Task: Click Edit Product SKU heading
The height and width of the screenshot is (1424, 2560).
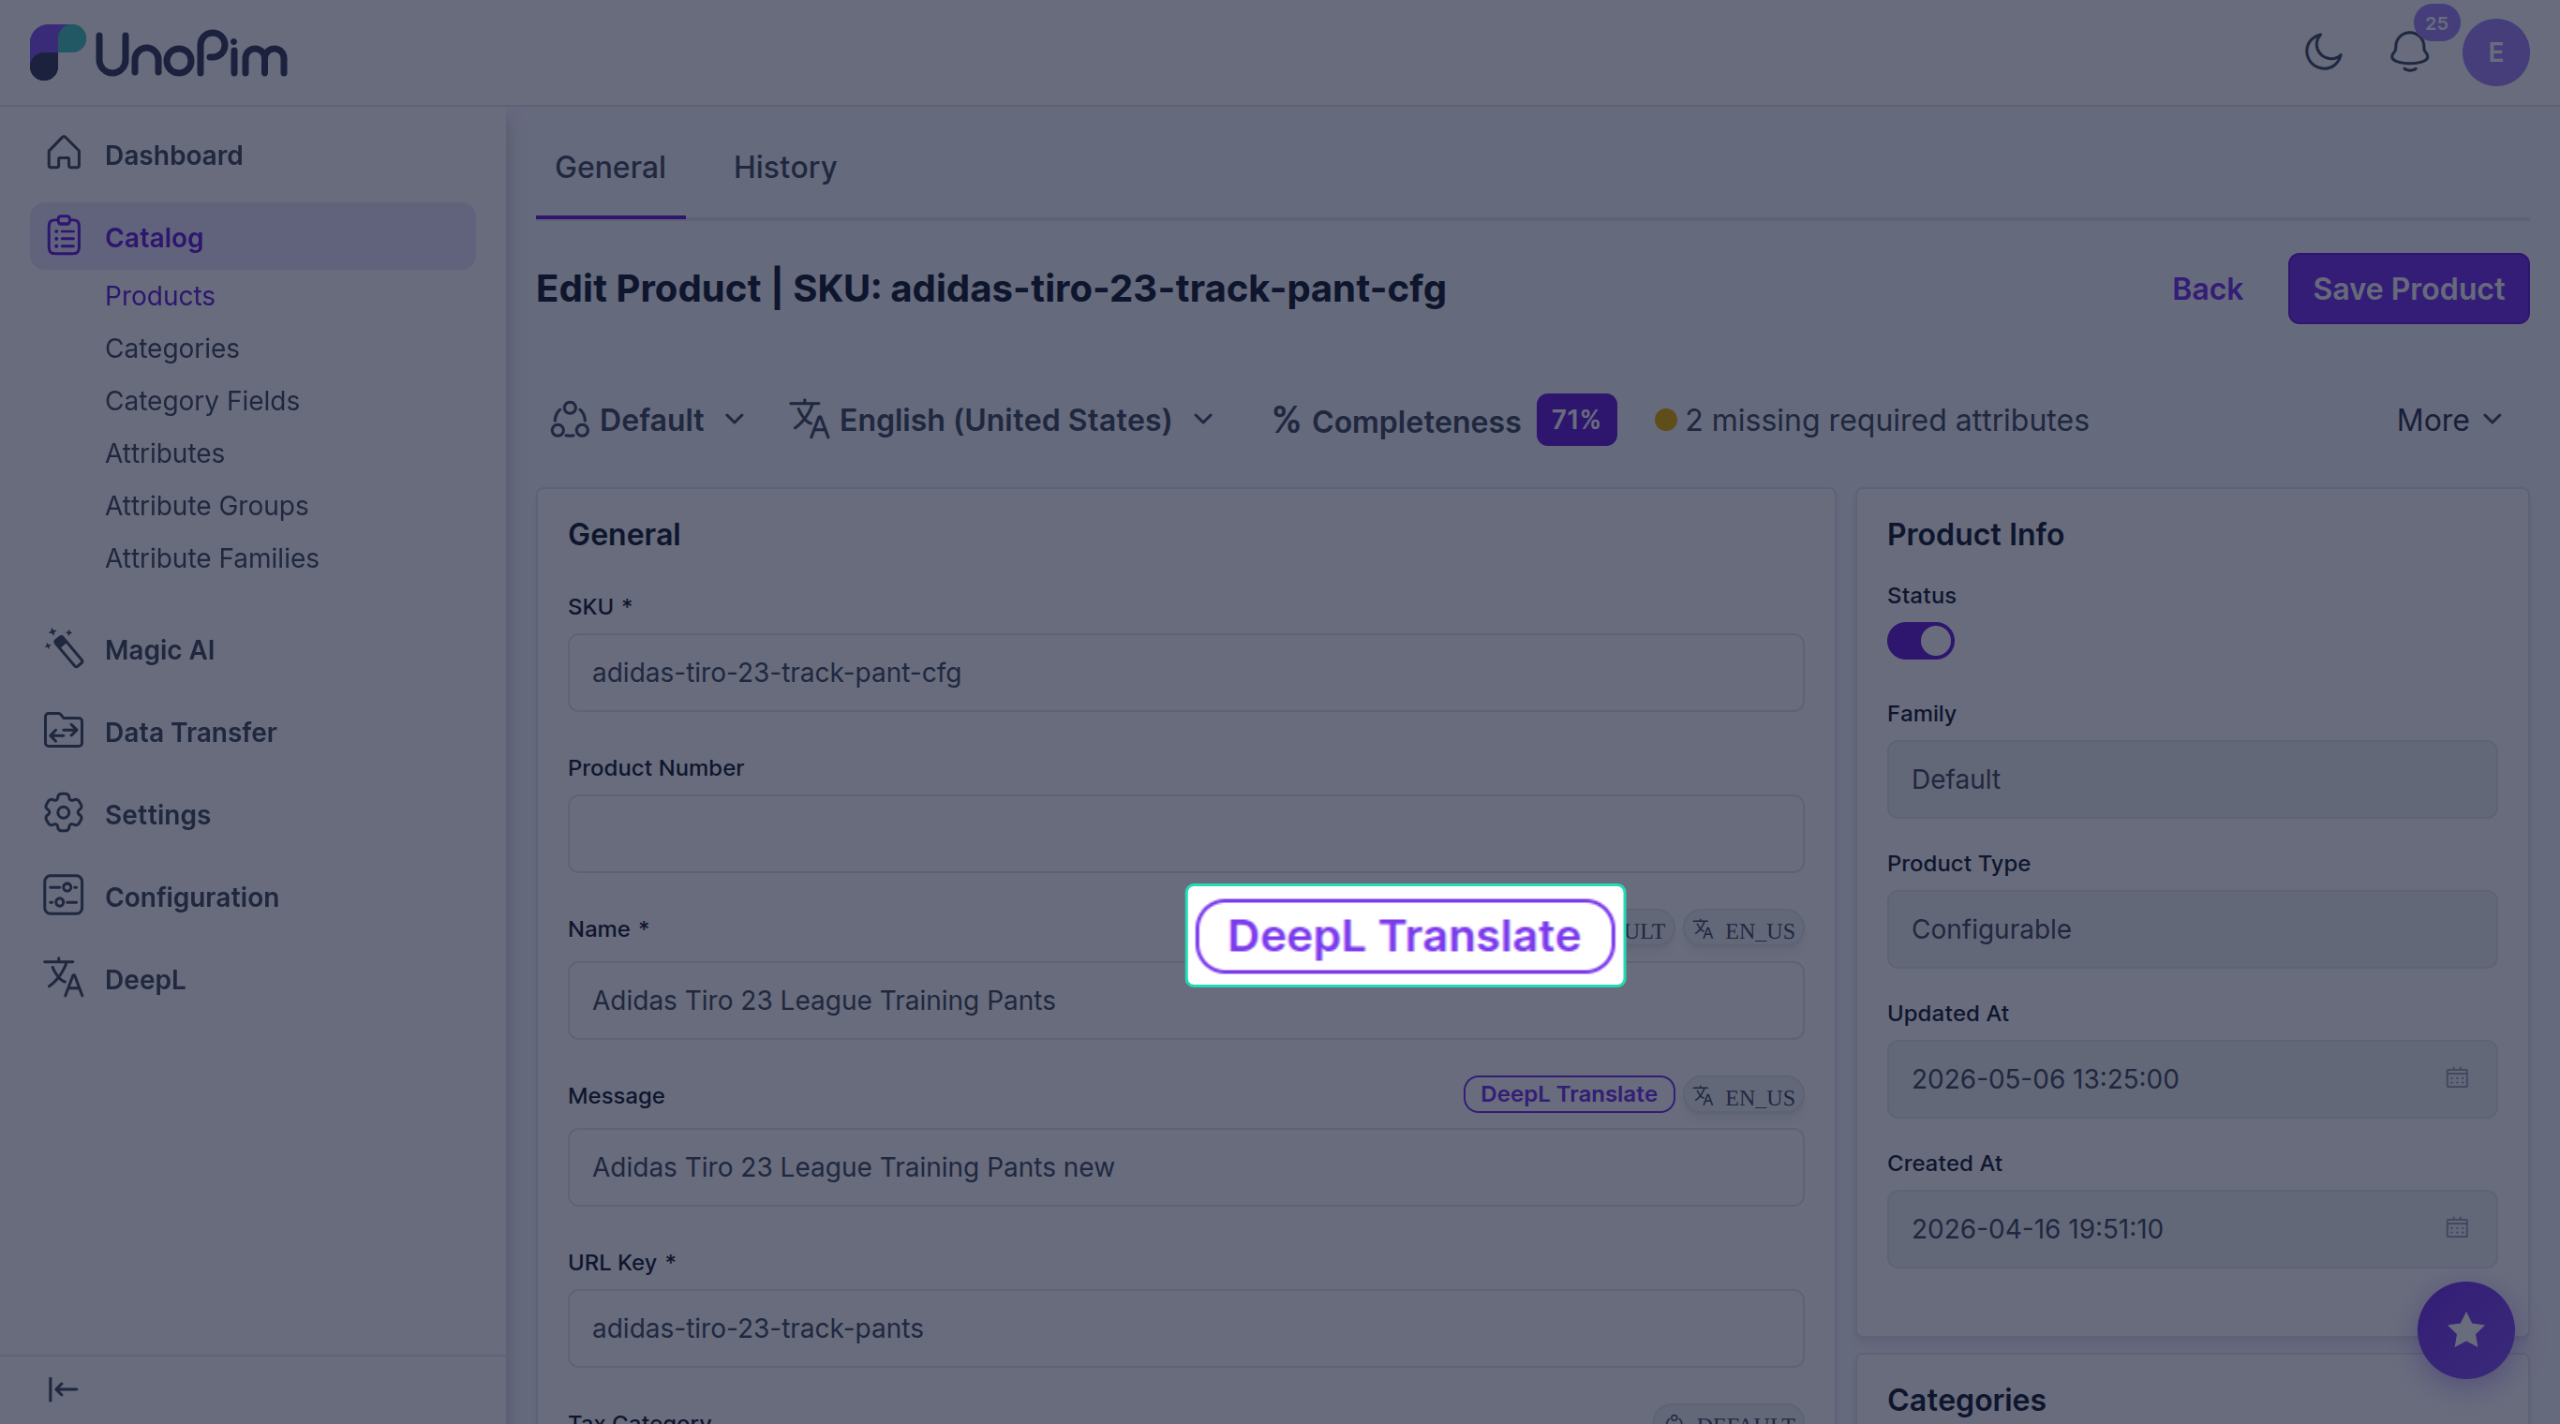Action: tap(991, 289)
